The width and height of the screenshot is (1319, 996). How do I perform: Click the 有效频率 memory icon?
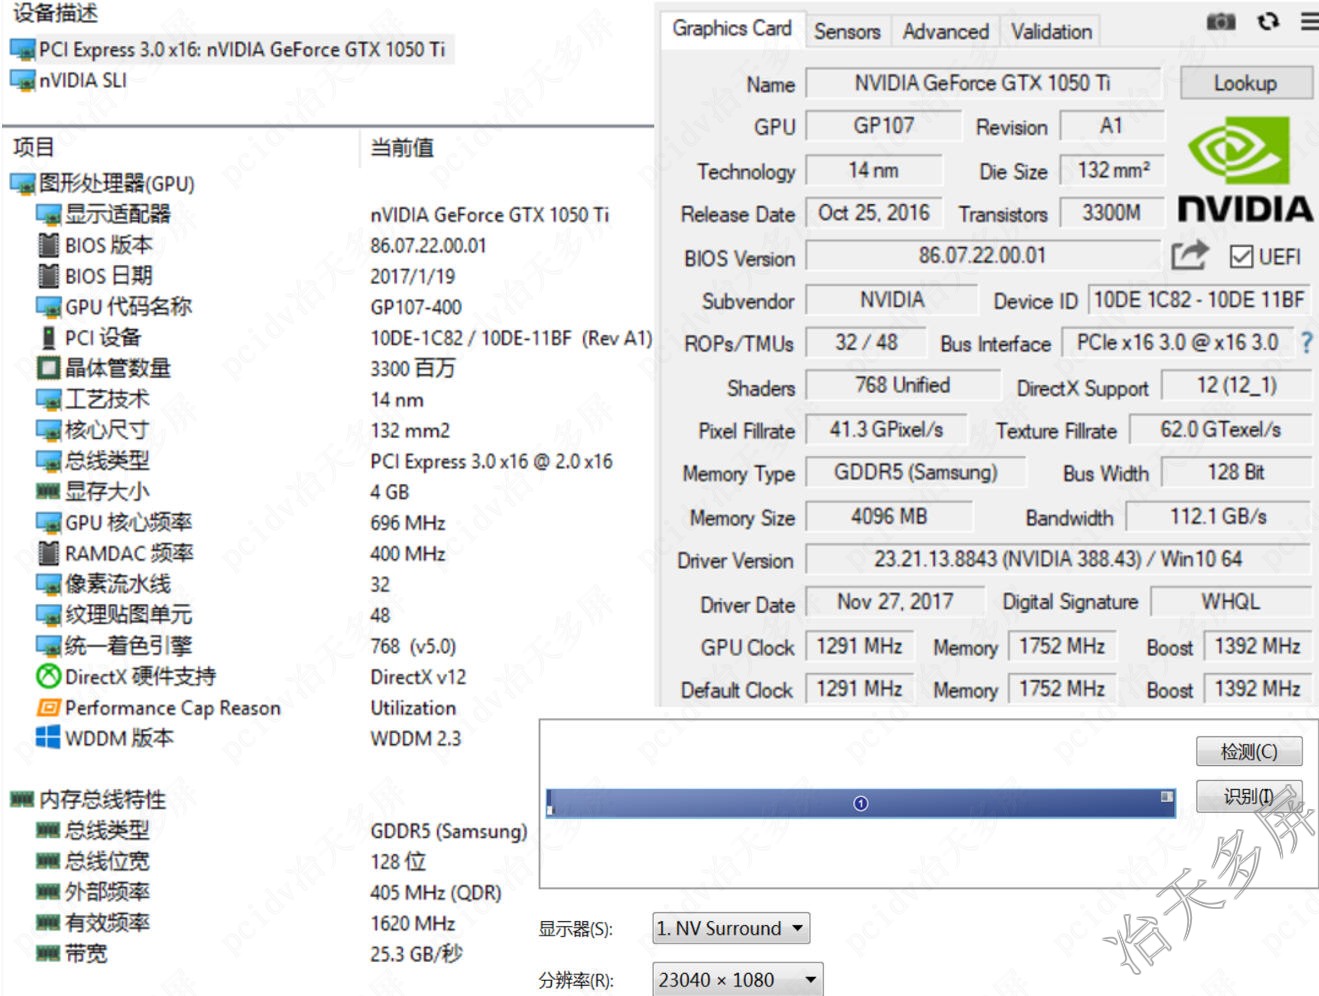click(x=48, y=922)
